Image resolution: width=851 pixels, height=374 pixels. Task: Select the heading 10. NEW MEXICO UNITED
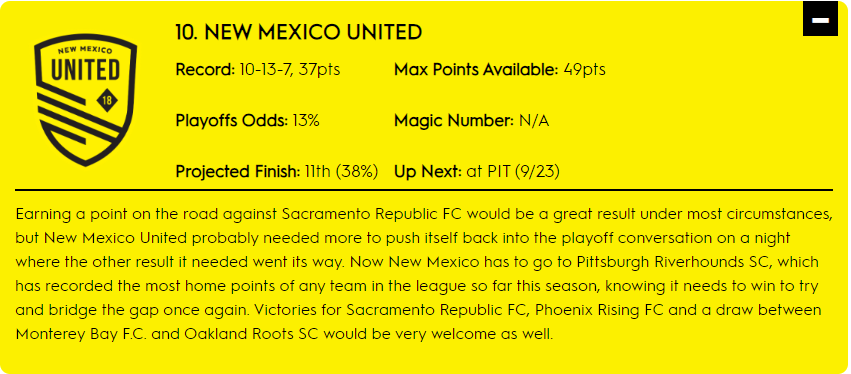[299, 33]
